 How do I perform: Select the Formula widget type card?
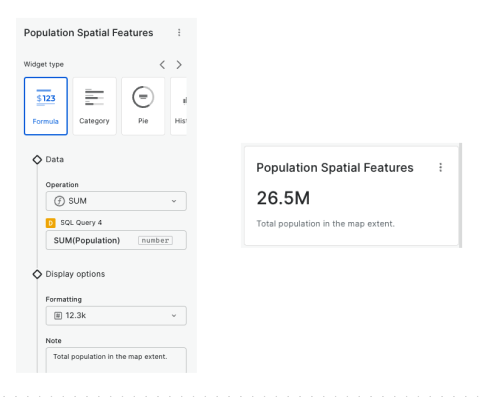(46, 106)
